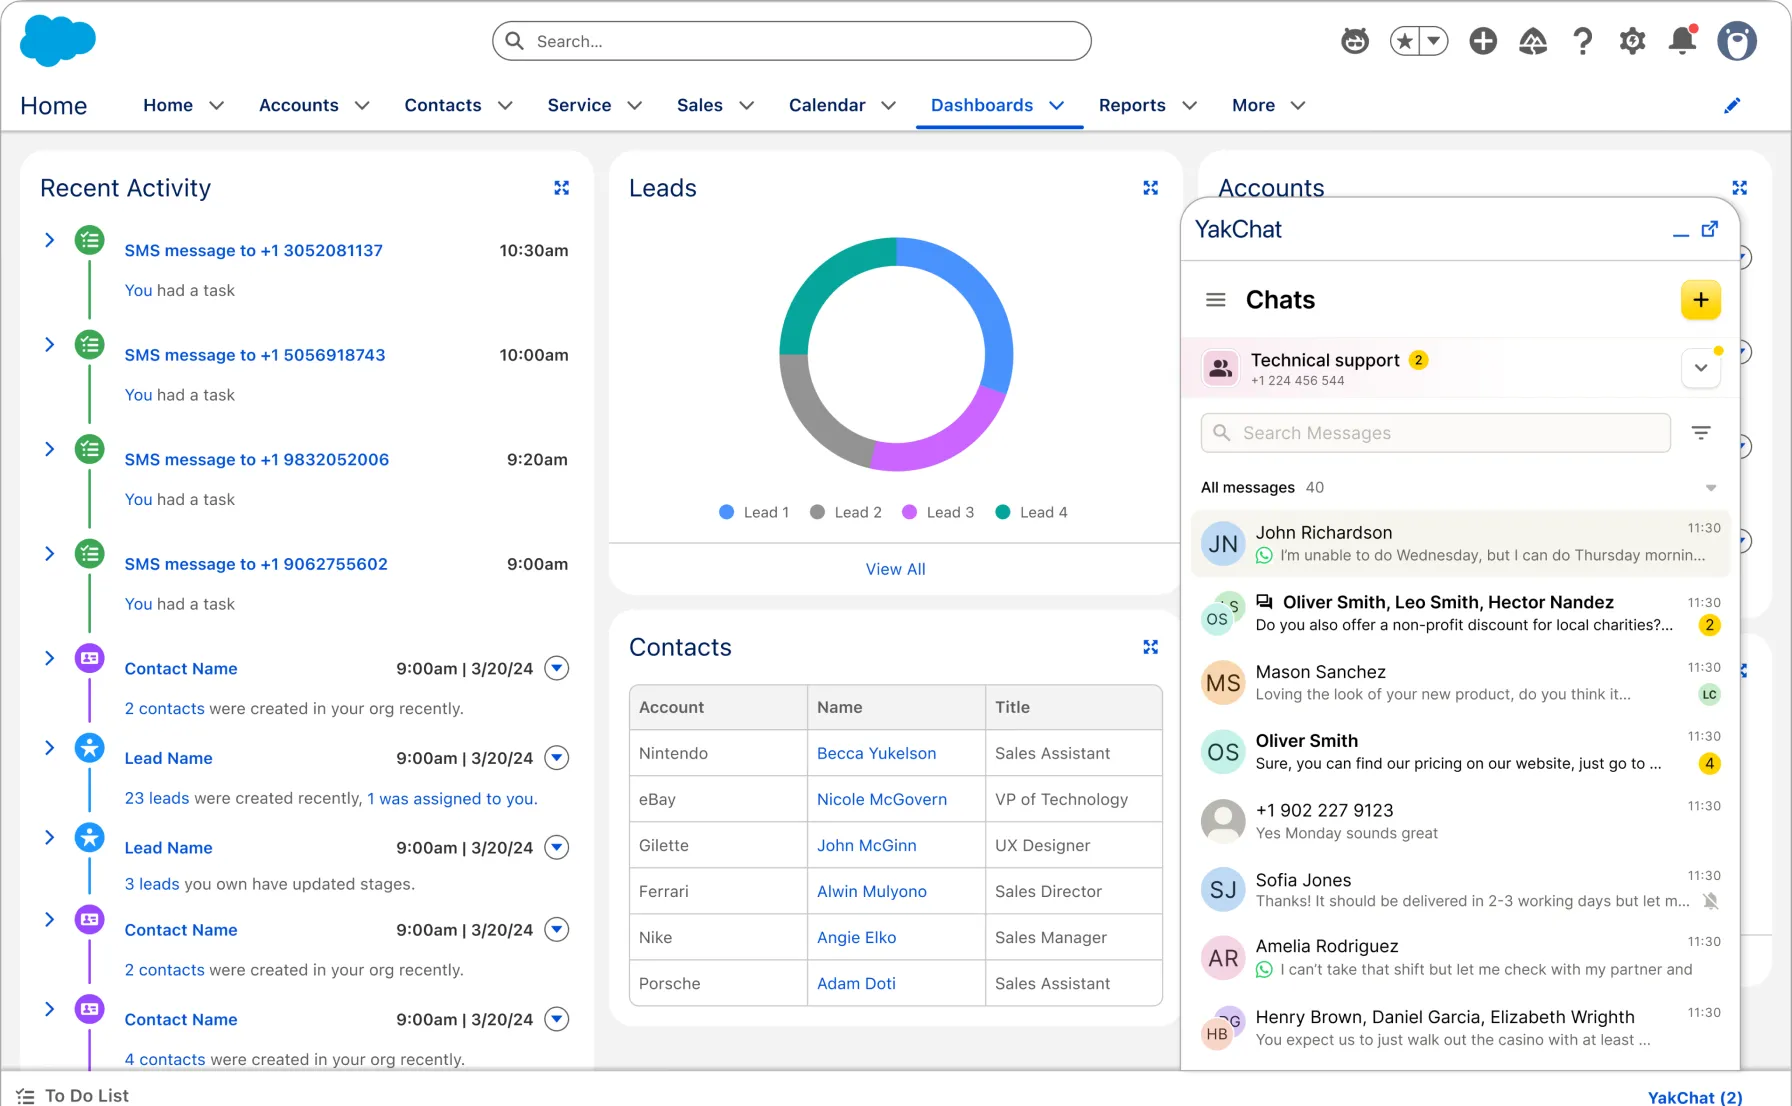Open SMS message to +1 3052081137 link
Screen dimensions: 1792x1106
[254, 250]
